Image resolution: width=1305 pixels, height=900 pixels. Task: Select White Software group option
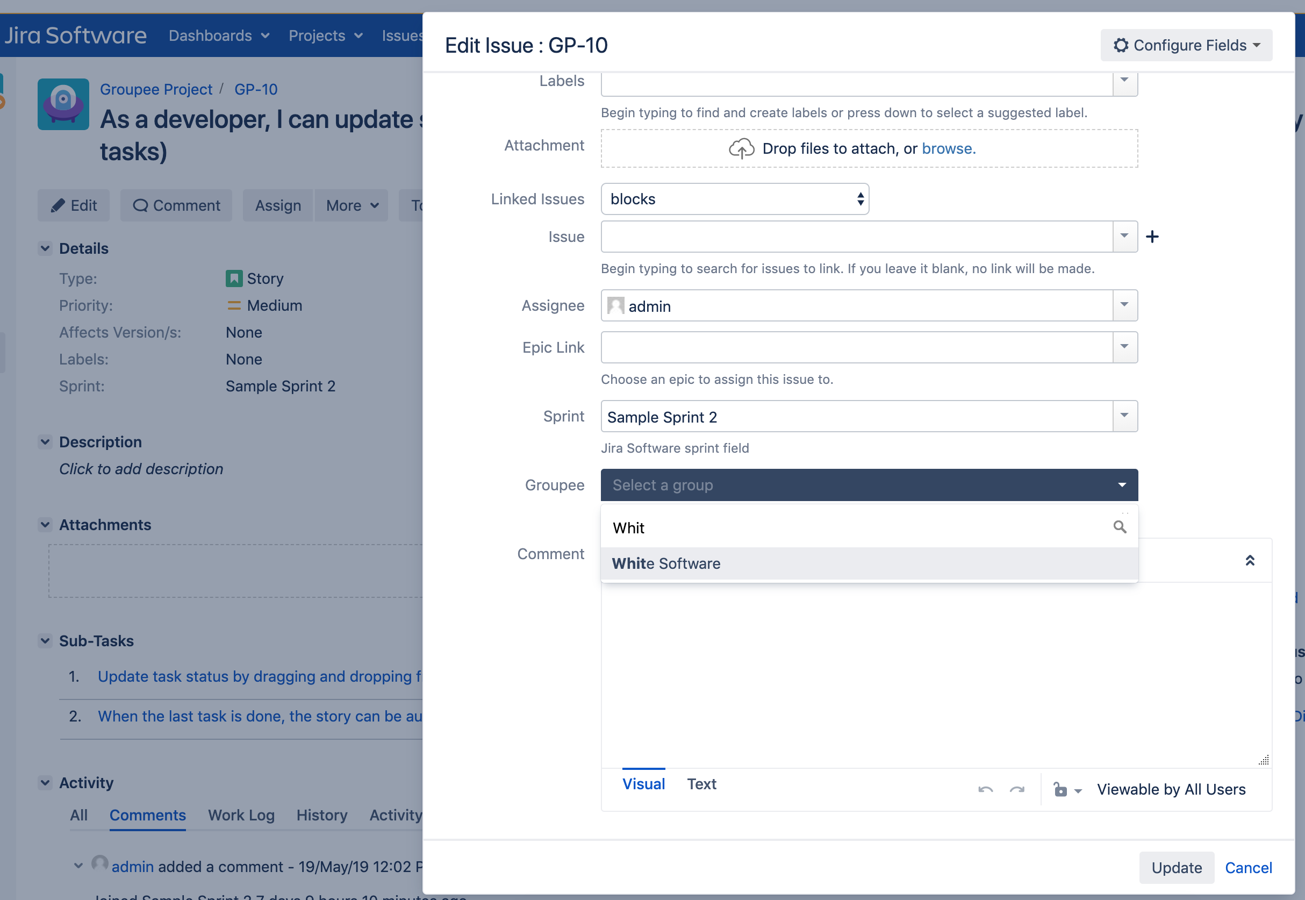point(869,564)
